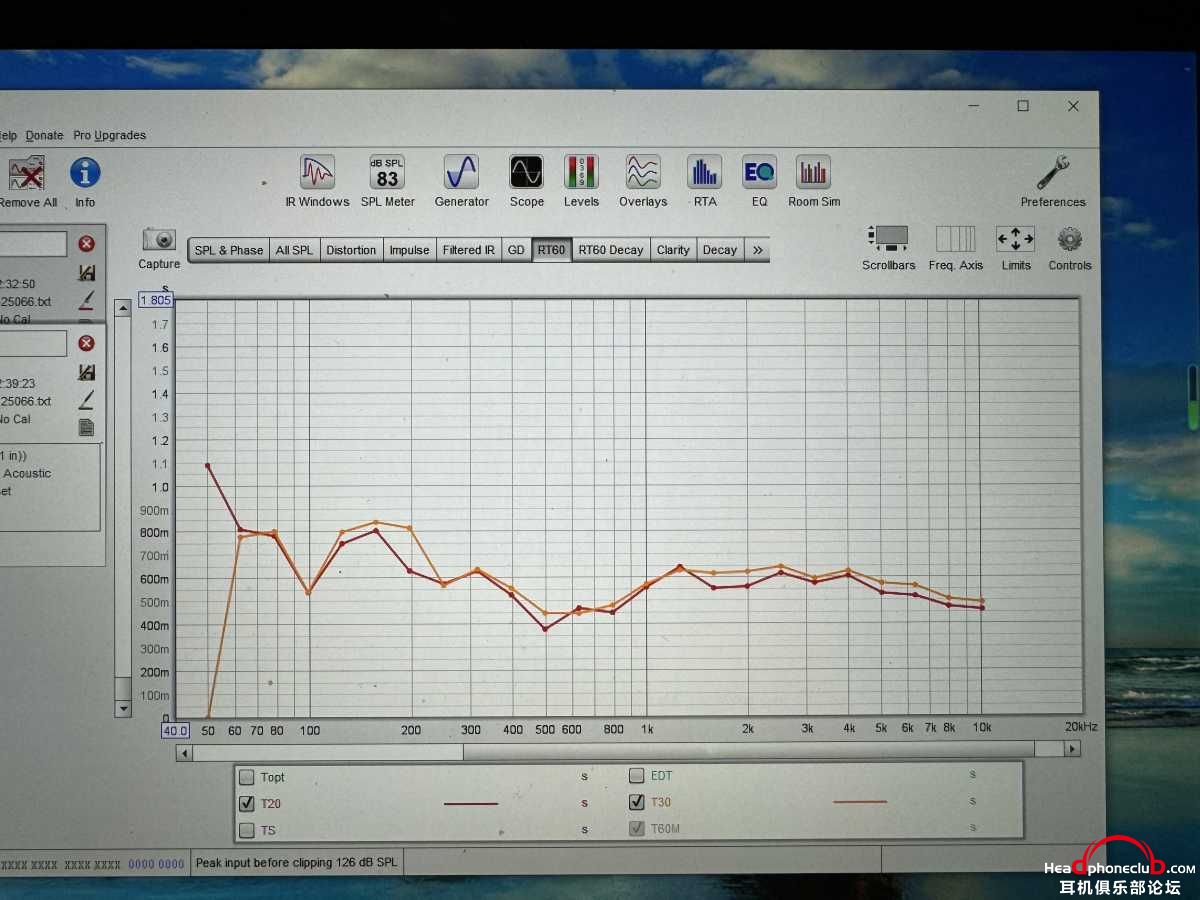Remove the second measurement with the red X
The image size is (1200, 900).
pos(87,343)
